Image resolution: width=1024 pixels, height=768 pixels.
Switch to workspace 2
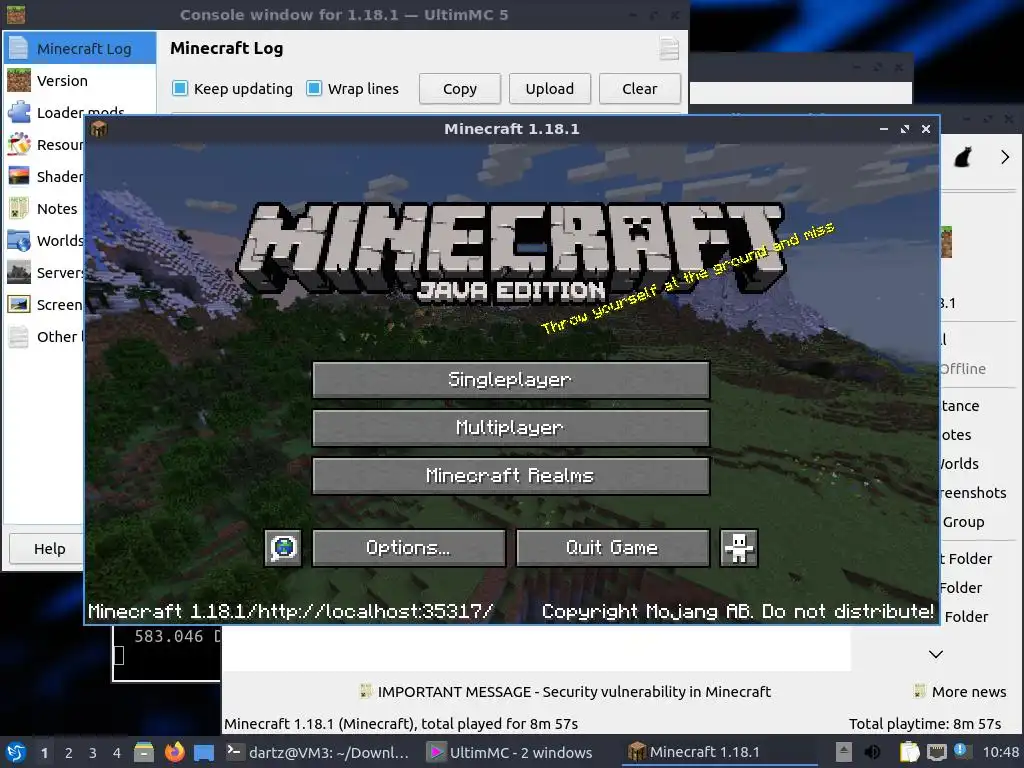point(69,753)
